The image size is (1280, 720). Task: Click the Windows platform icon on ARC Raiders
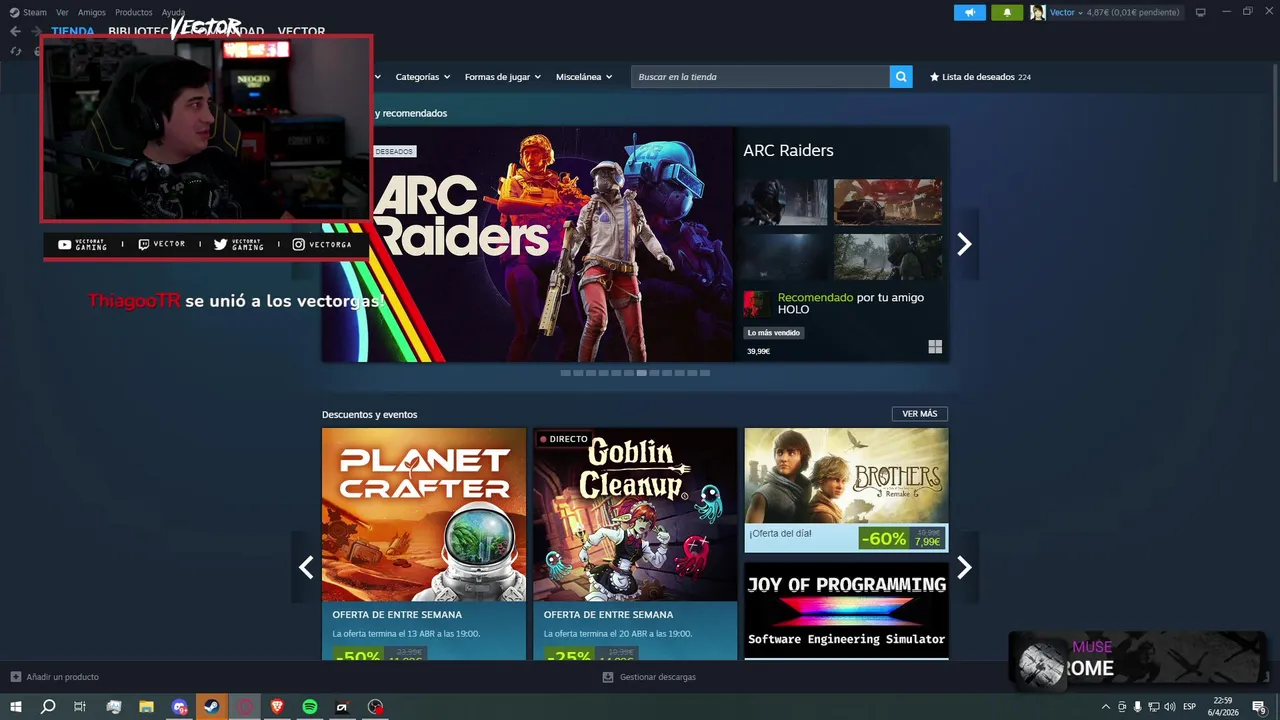pyautogui.click(x=935, y=347)
